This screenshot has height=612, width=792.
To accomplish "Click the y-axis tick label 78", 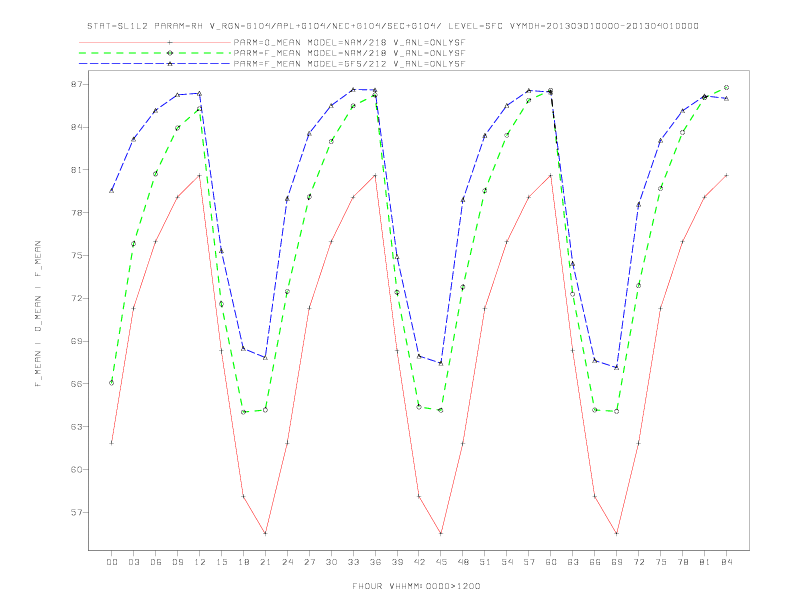I will 76,213.
